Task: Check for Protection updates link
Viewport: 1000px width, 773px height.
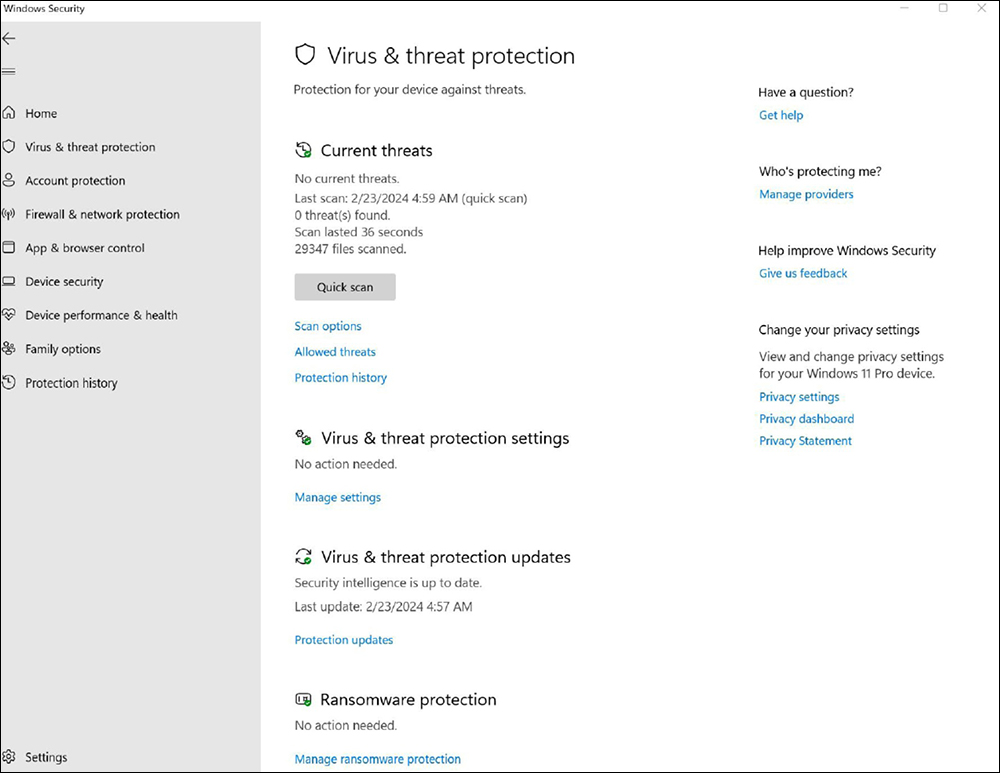Action: tap(343, 640)
